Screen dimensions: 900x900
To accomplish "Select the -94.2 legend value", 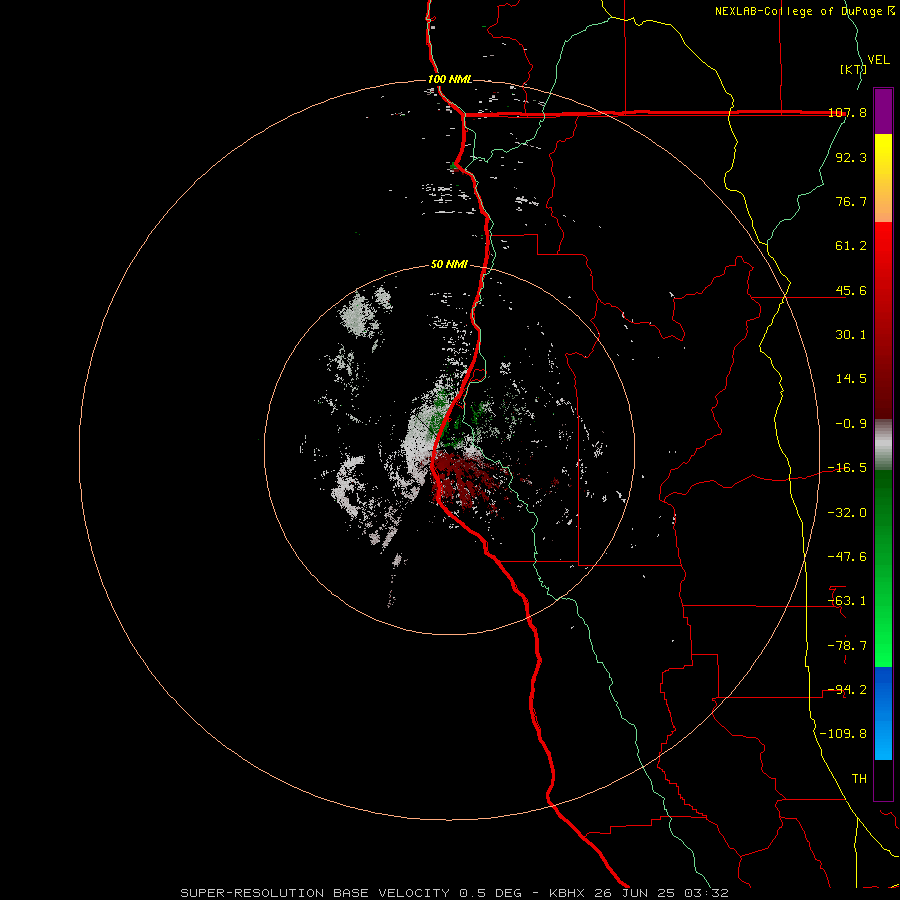I will [848, 690].
